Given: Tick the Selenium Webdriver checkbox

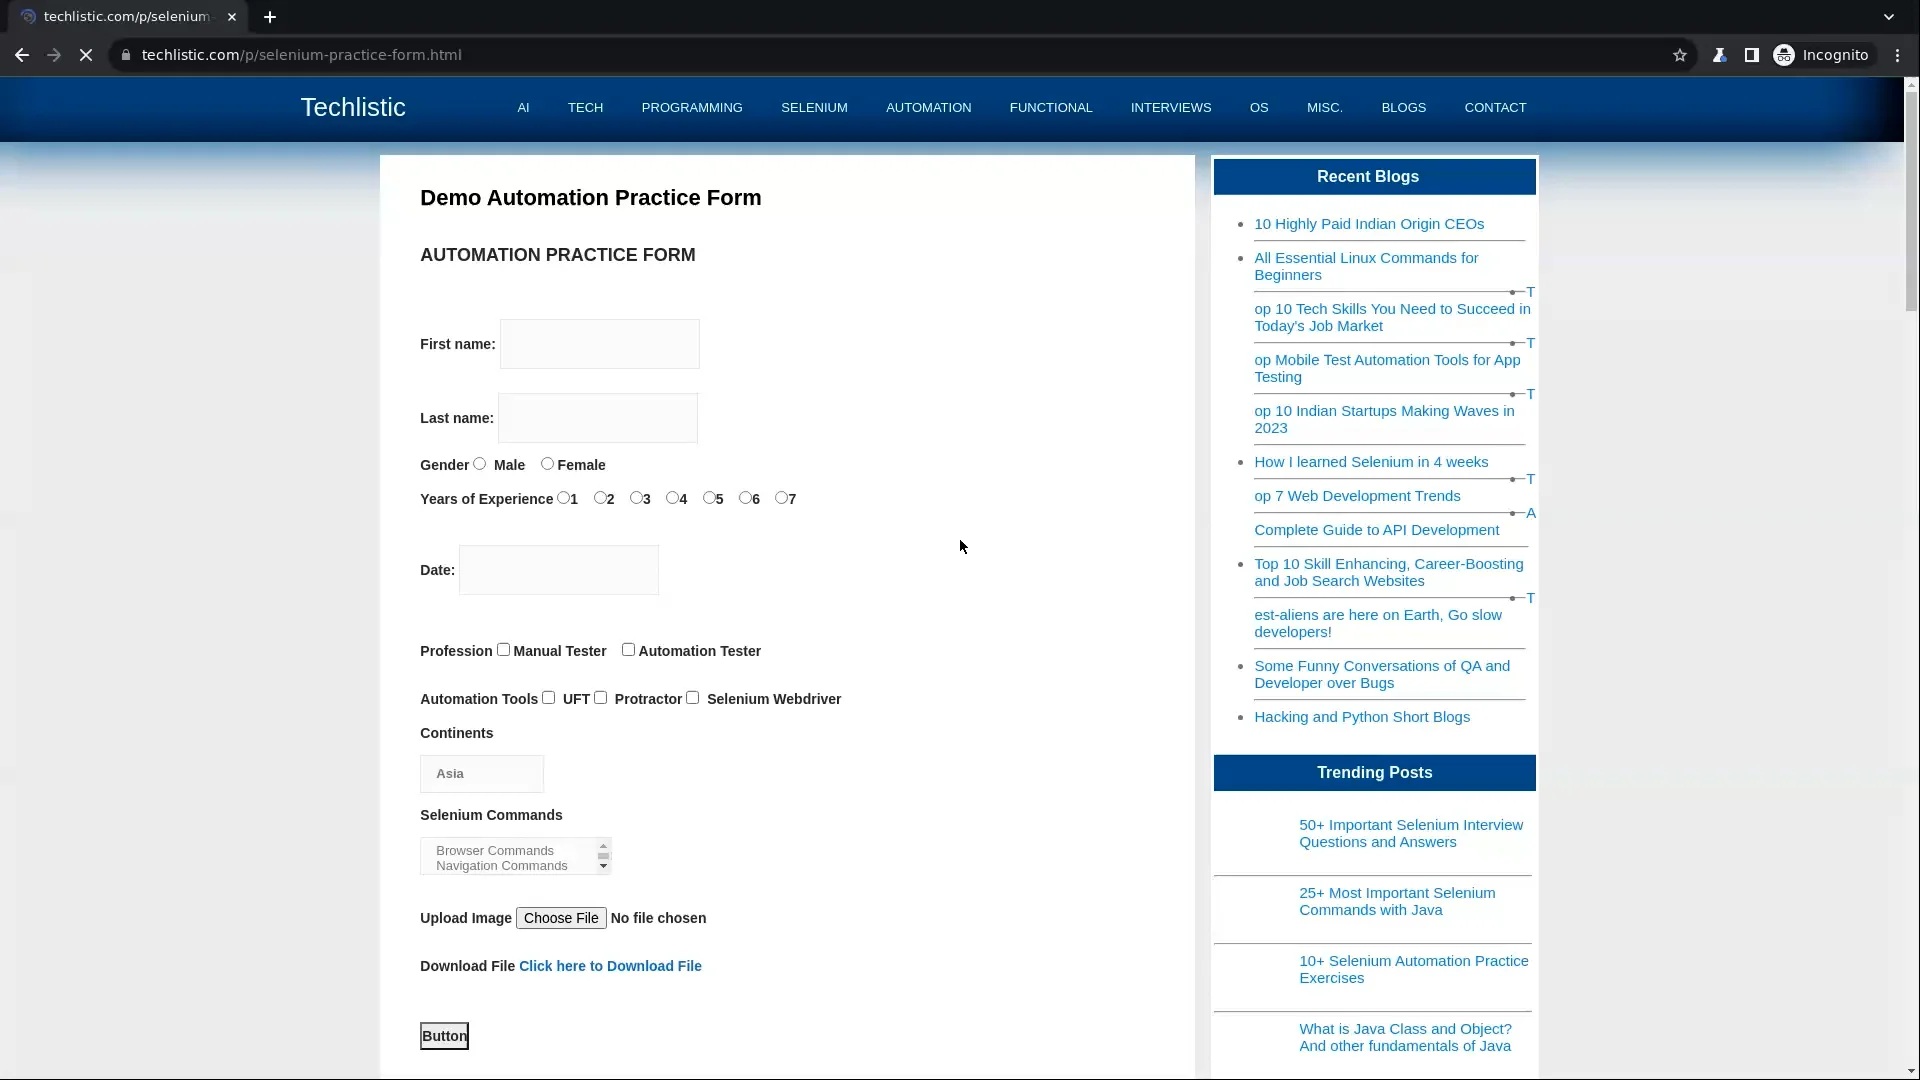Looking at the screenshot, I should point(692,698).
